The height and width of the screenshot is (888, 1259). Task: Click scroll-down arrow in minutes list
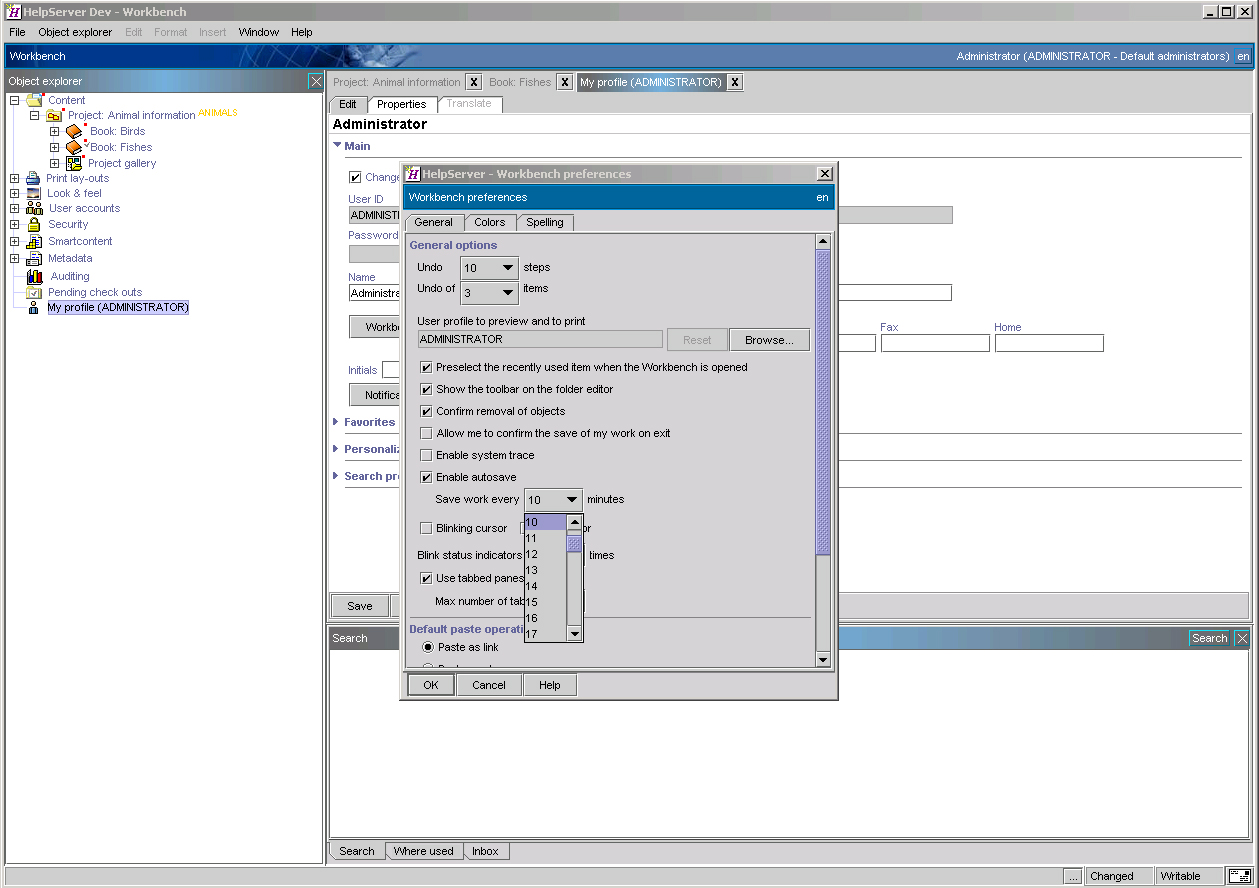(574, 634)
